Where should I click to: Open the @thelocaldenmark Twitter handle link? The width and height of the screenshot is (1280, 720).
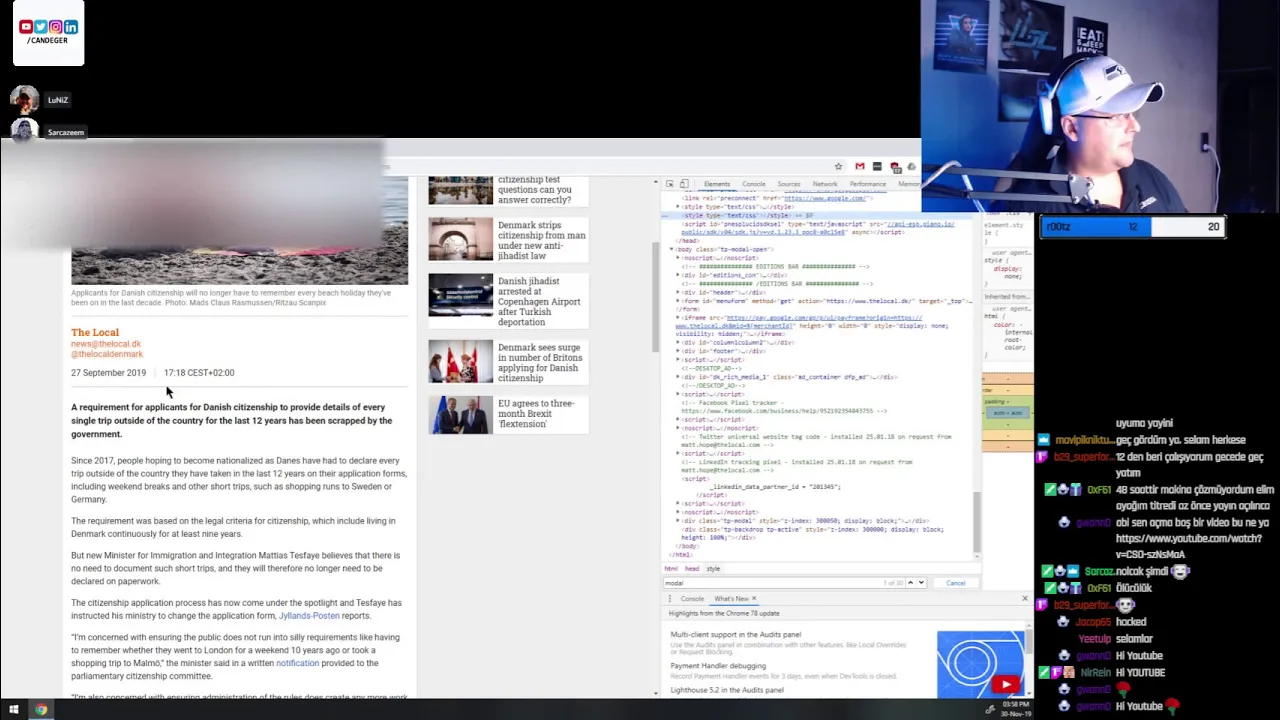point(107,354)
